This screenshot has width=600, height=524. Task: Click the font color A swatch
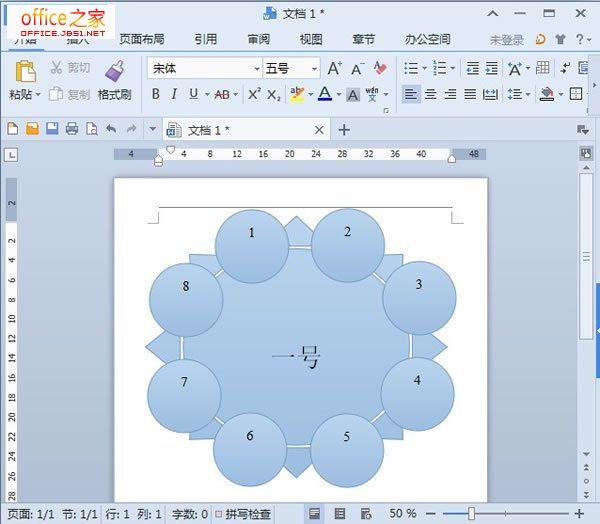click(325, 94)
